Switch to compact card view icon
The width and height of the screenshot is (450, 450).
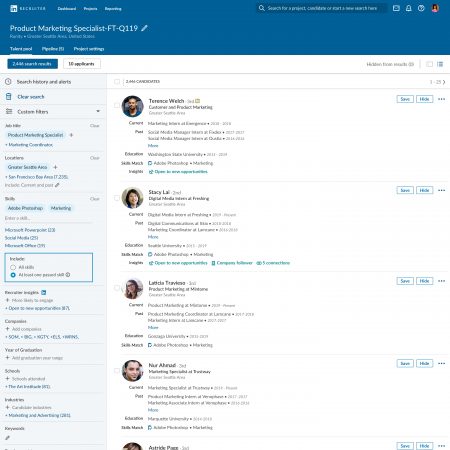[429, 64]
